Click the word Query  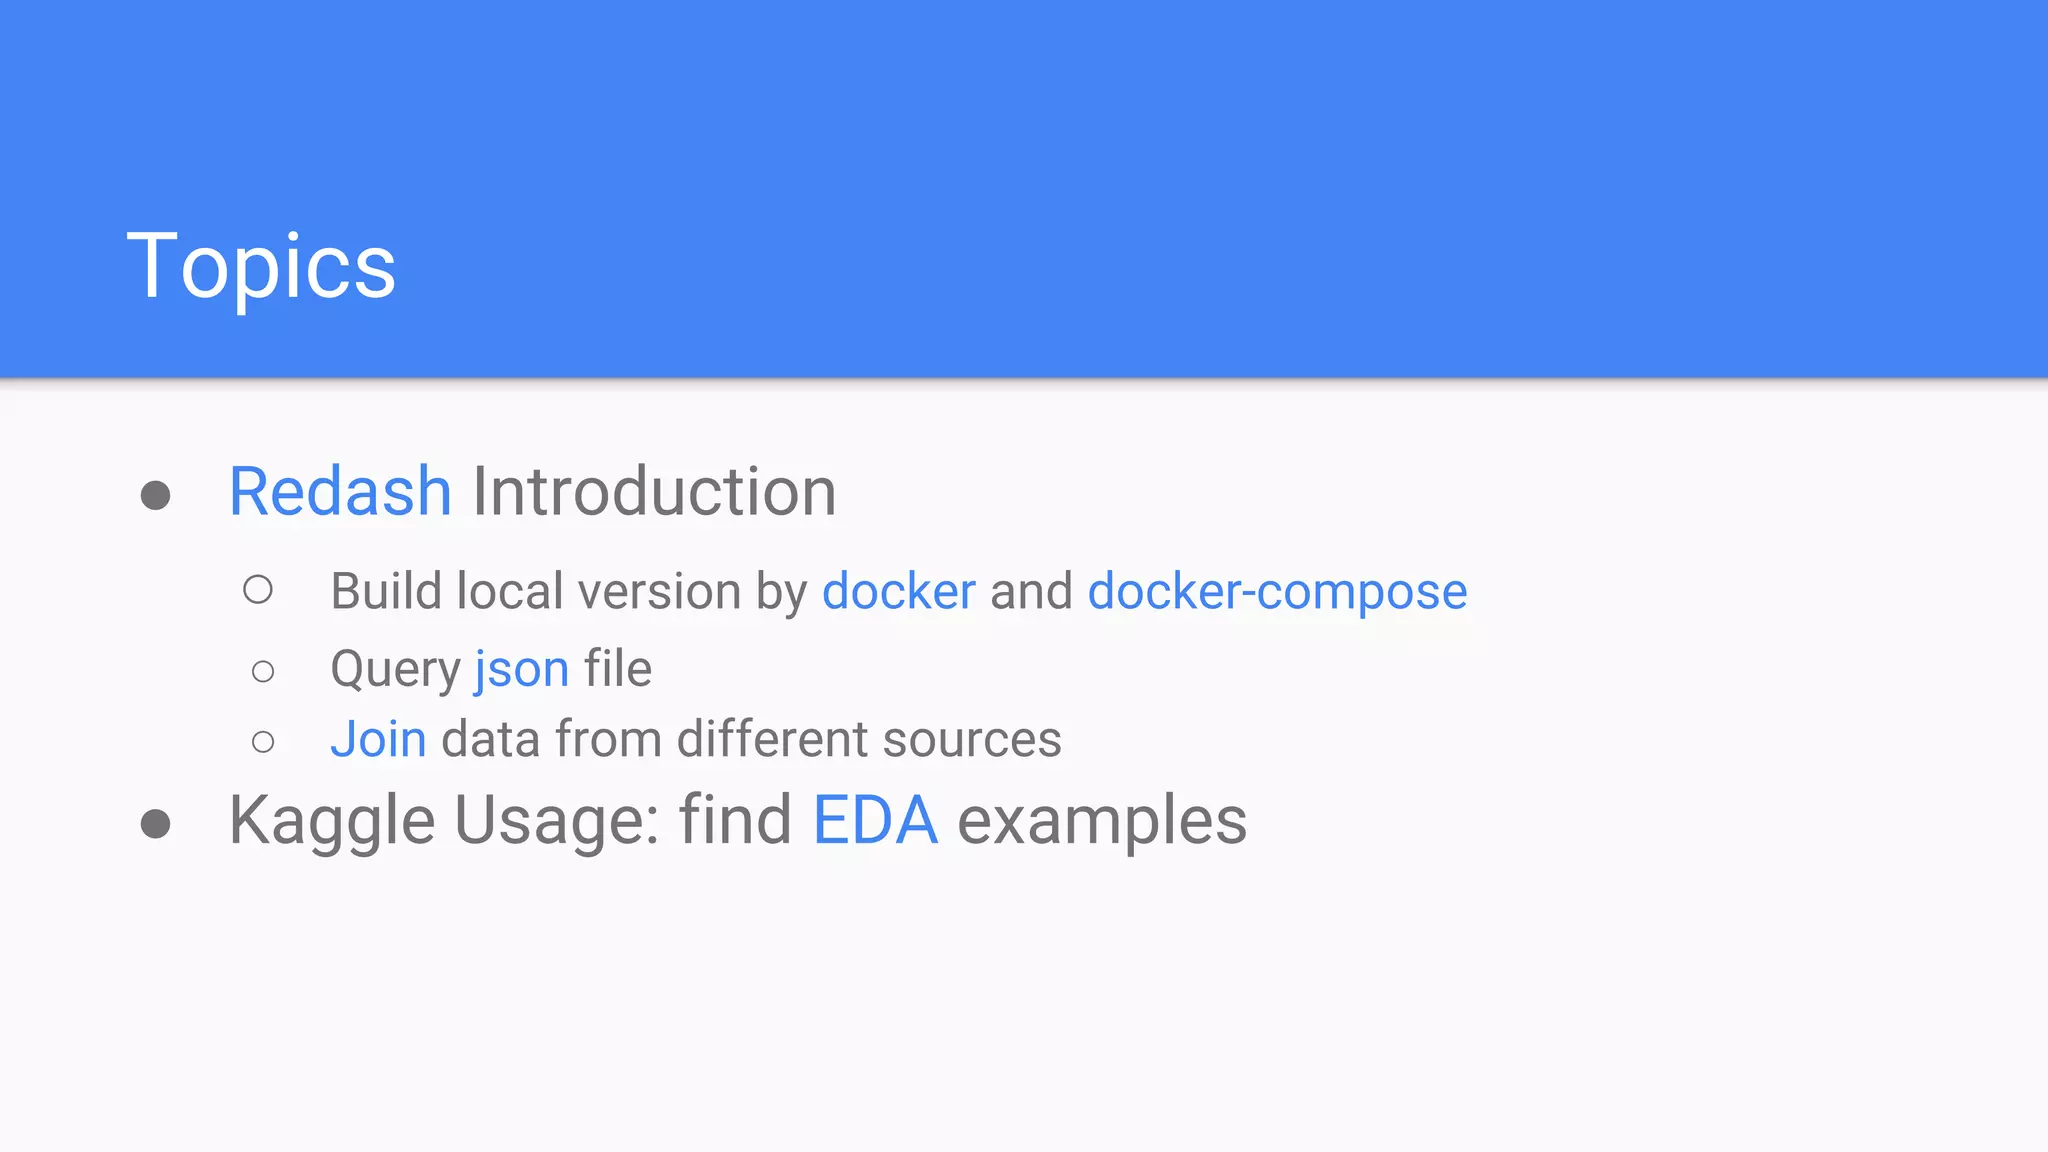395,669
